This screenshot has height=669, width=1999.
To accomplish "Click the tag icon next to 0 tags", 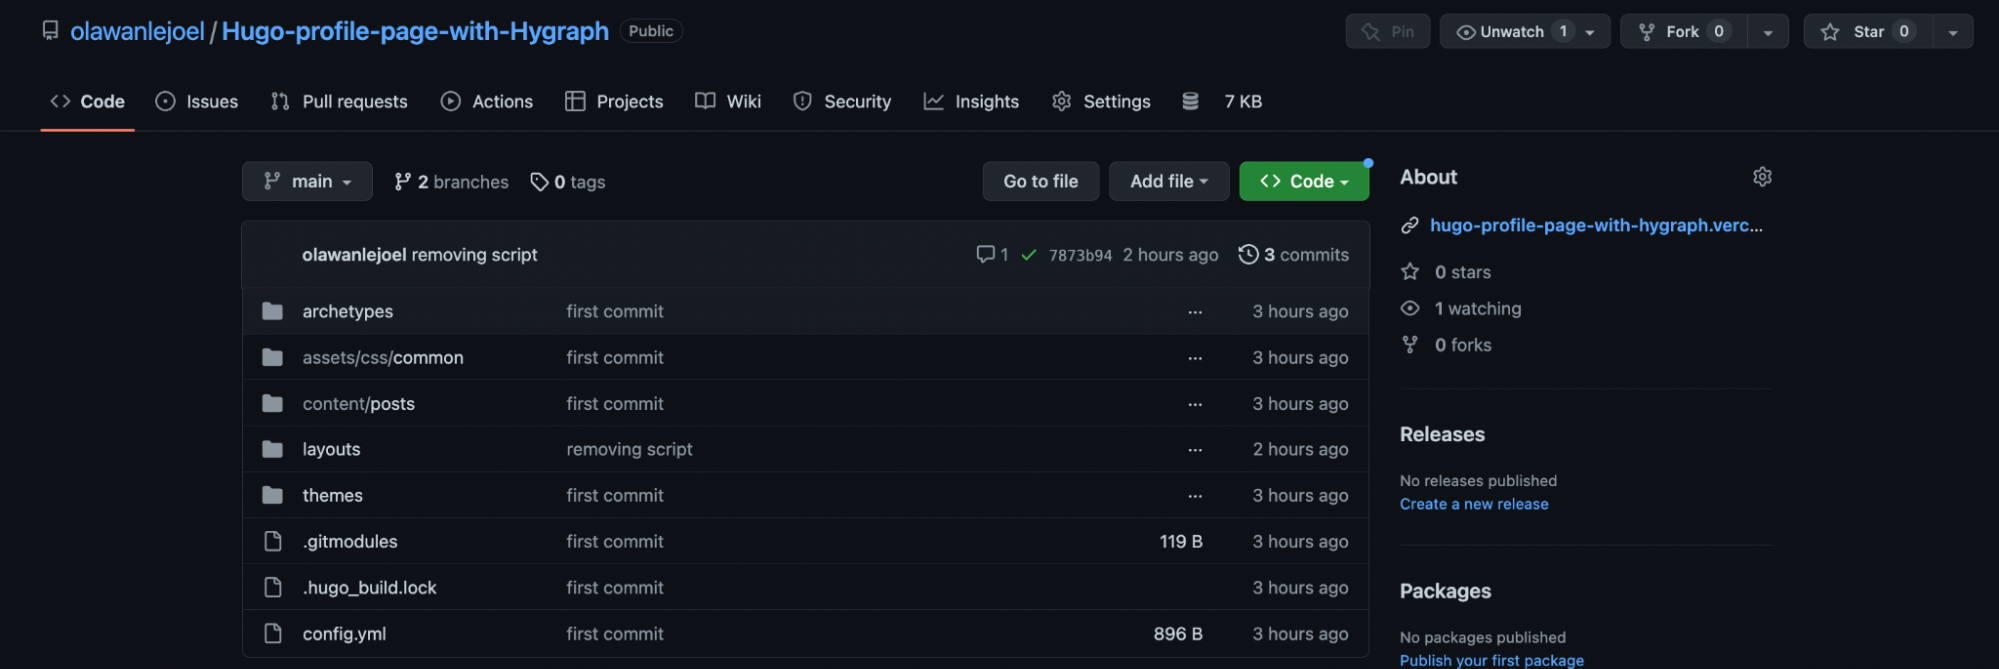I will (539, 182).
